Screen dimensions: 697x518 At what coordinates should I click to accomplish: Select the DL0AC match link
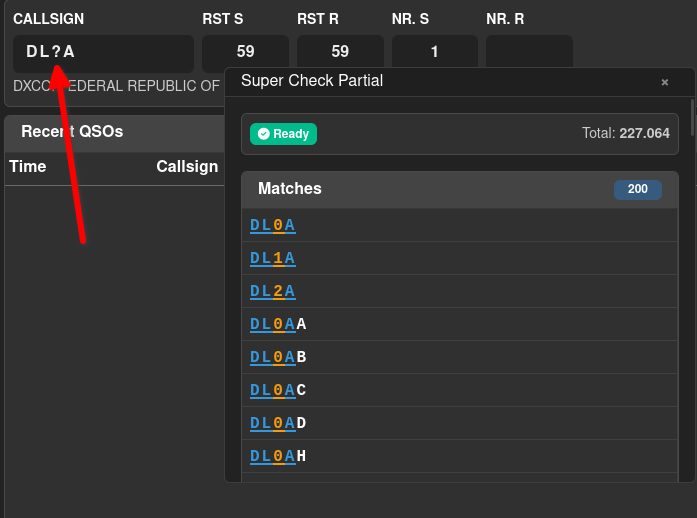[278, 390]
